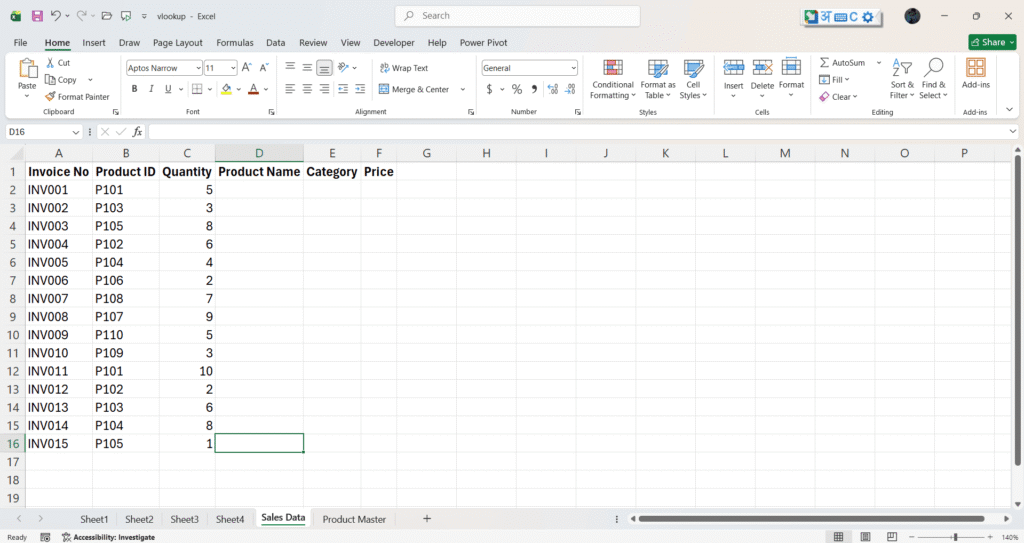The height and width of the screenshot is (543, 1024).
Task: Click the Cut scissors icon
Action: click(x=50, y=63)
